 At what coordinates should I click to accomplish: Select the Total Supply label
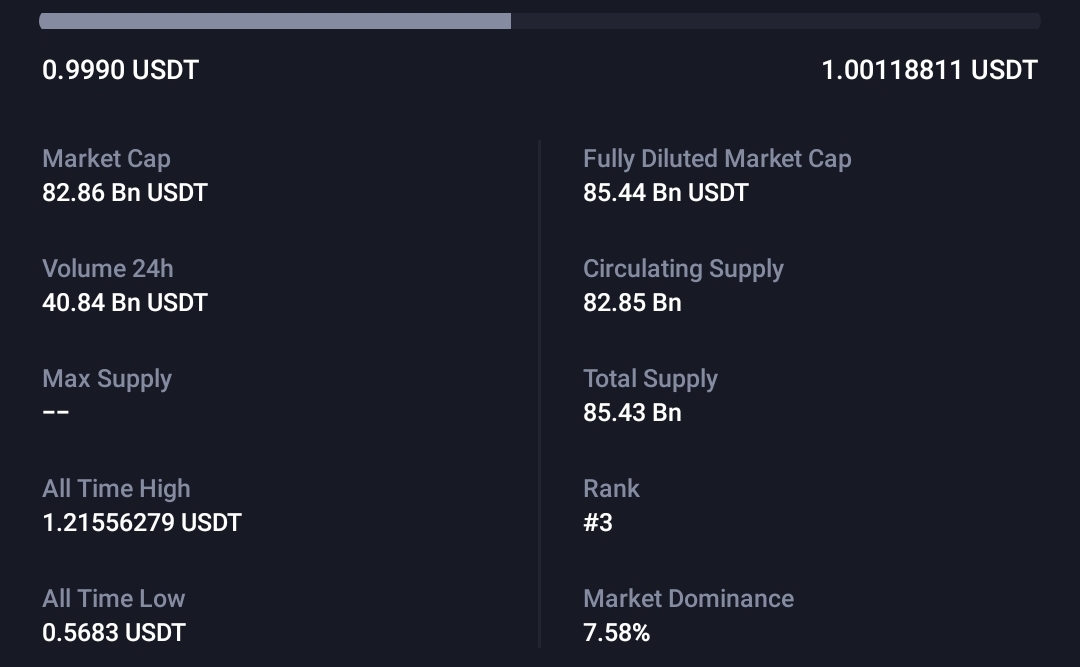650,379
